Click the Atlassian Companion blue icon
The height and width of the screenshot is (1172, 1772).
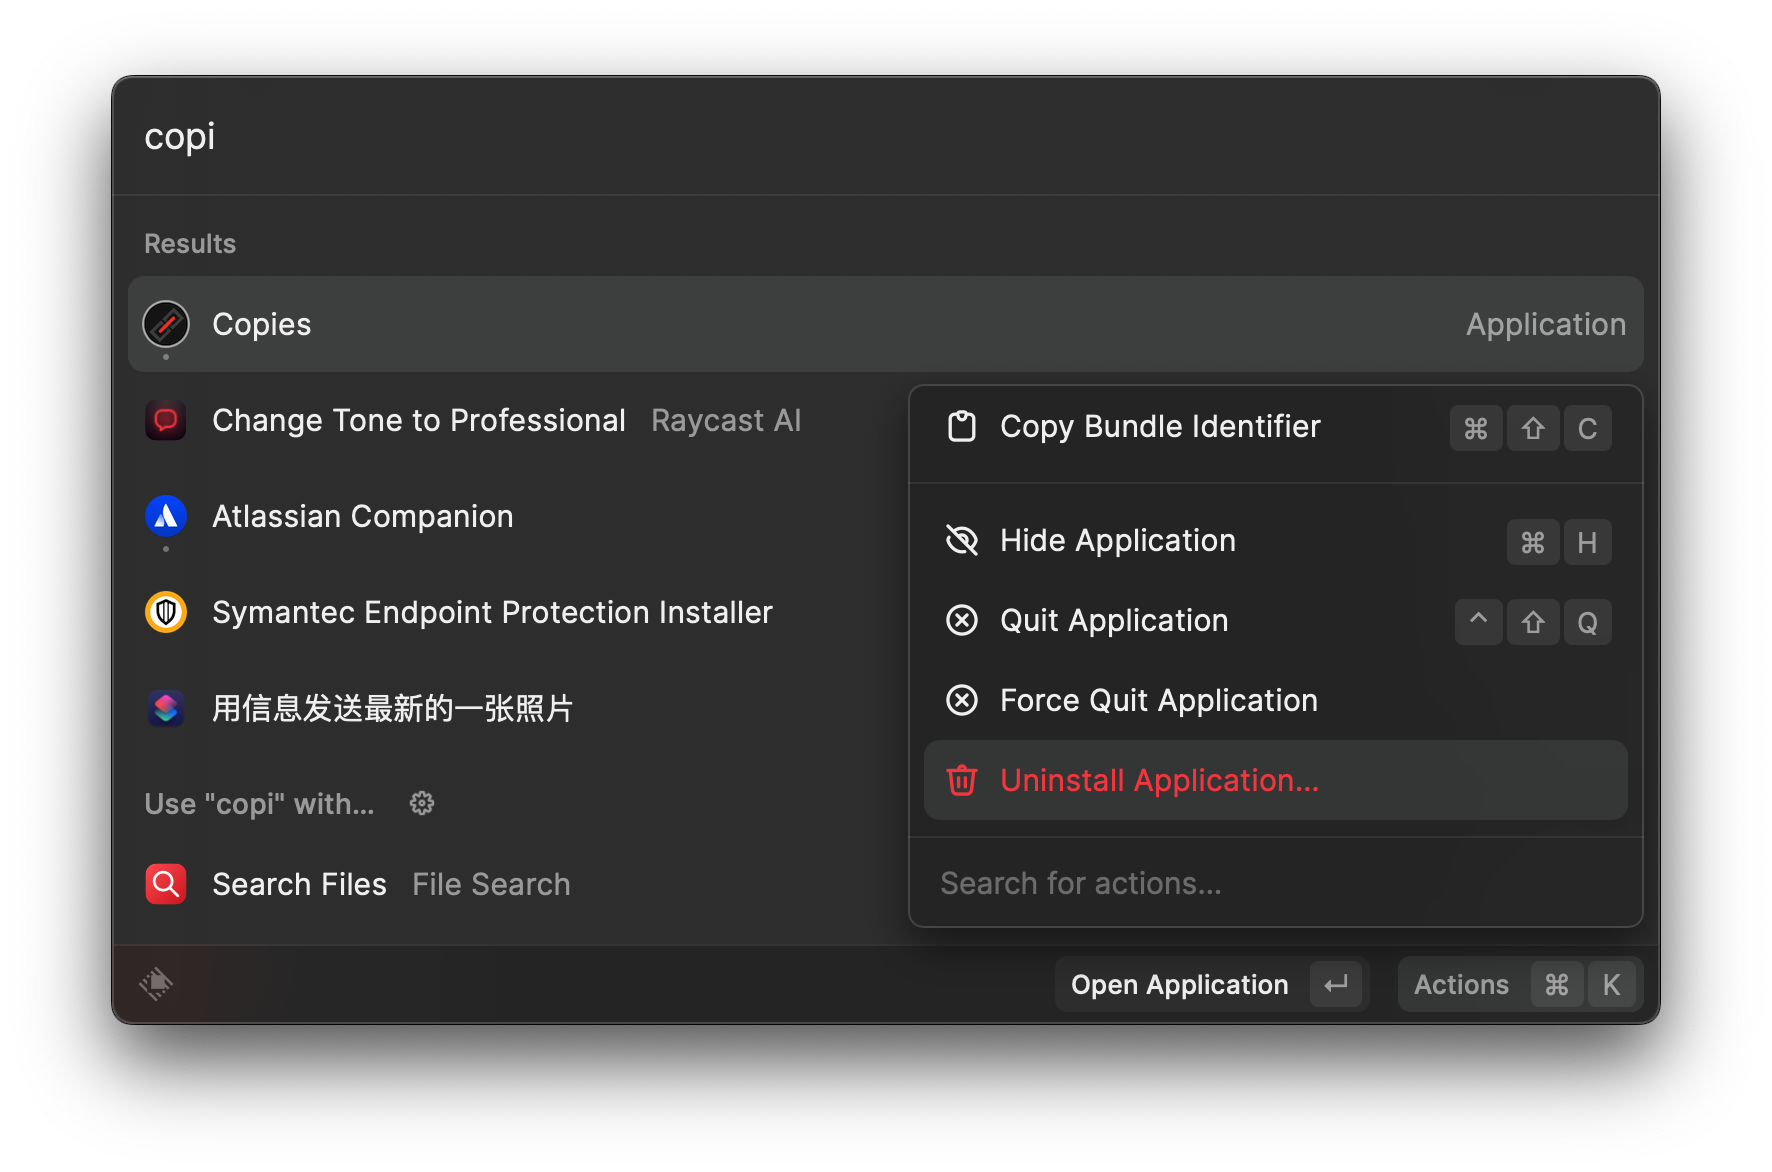point(166,516)
